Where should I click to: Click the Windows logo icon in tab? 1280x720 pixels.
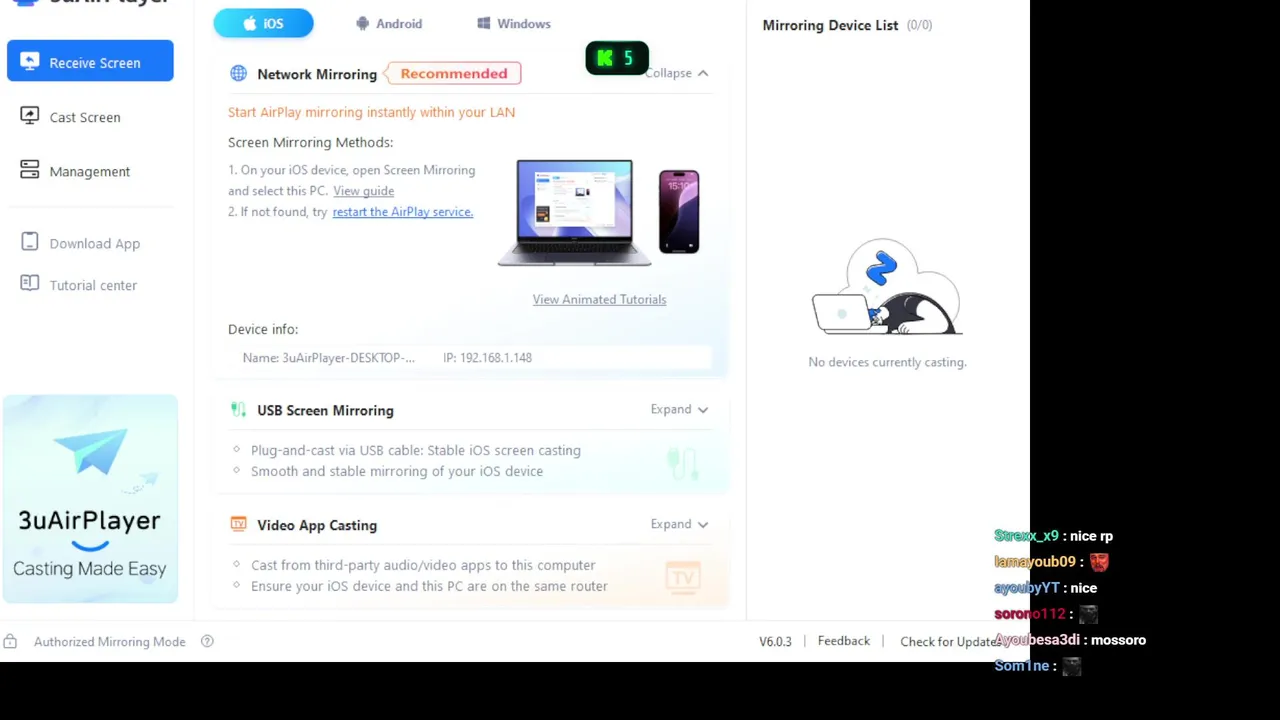[x=483, y=23]
